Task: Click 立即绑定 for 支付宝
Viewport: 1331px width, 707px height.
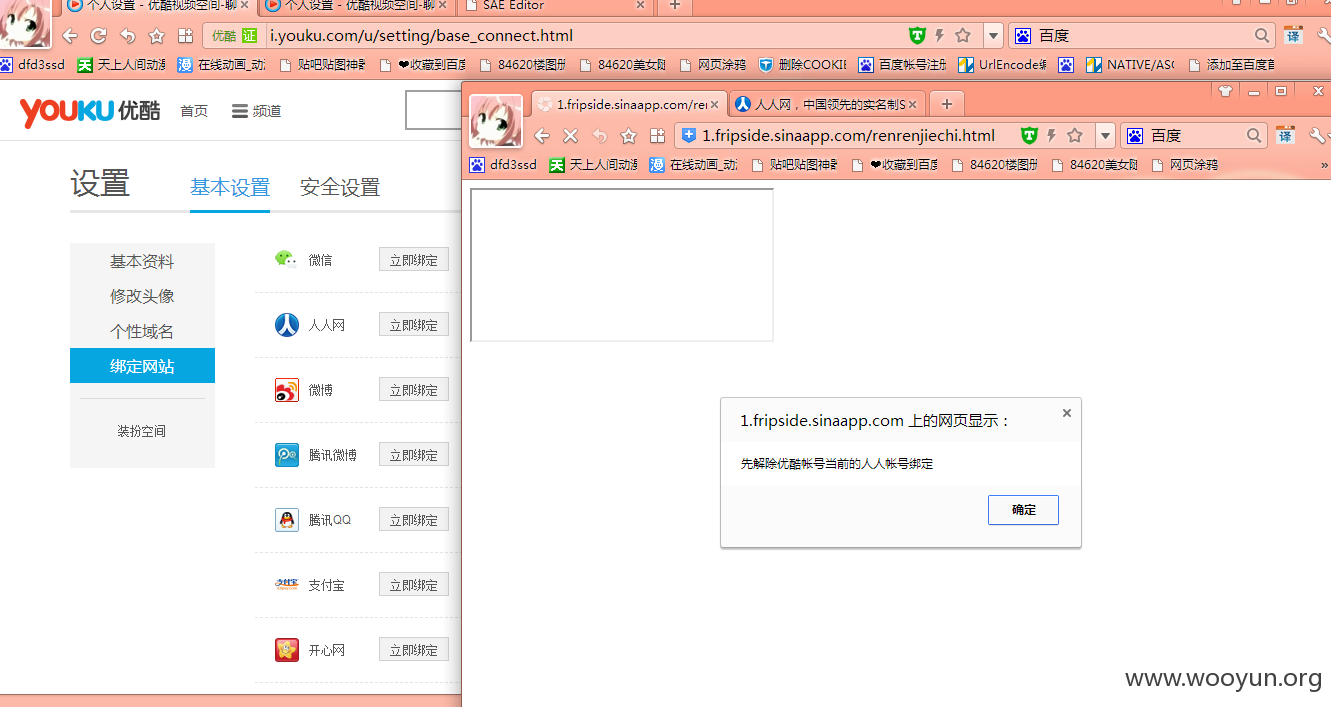Action: coord(414,585)
